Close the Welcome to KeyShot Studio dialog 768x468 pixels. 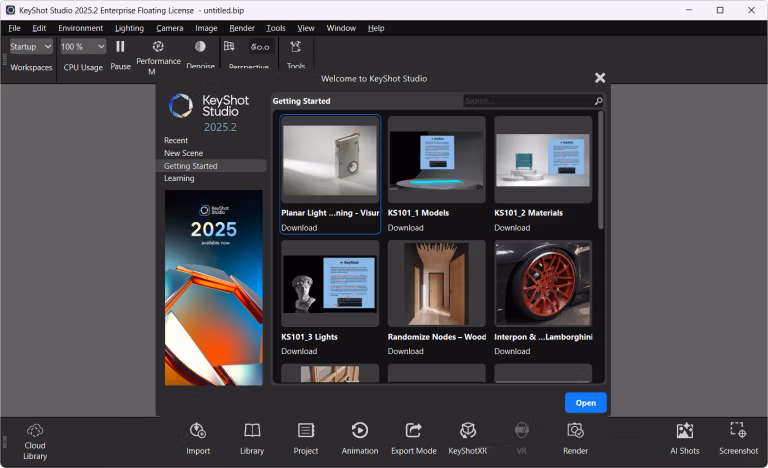pyautogui.click(x=600, y=78)
